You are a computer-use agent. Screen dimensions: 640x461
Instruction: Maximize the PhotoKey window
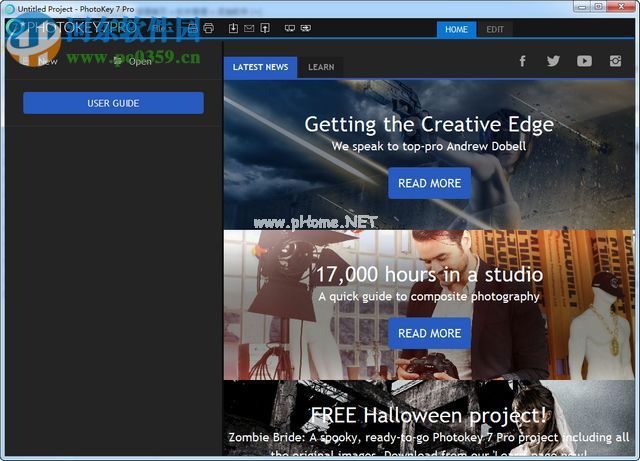[599, 7]
